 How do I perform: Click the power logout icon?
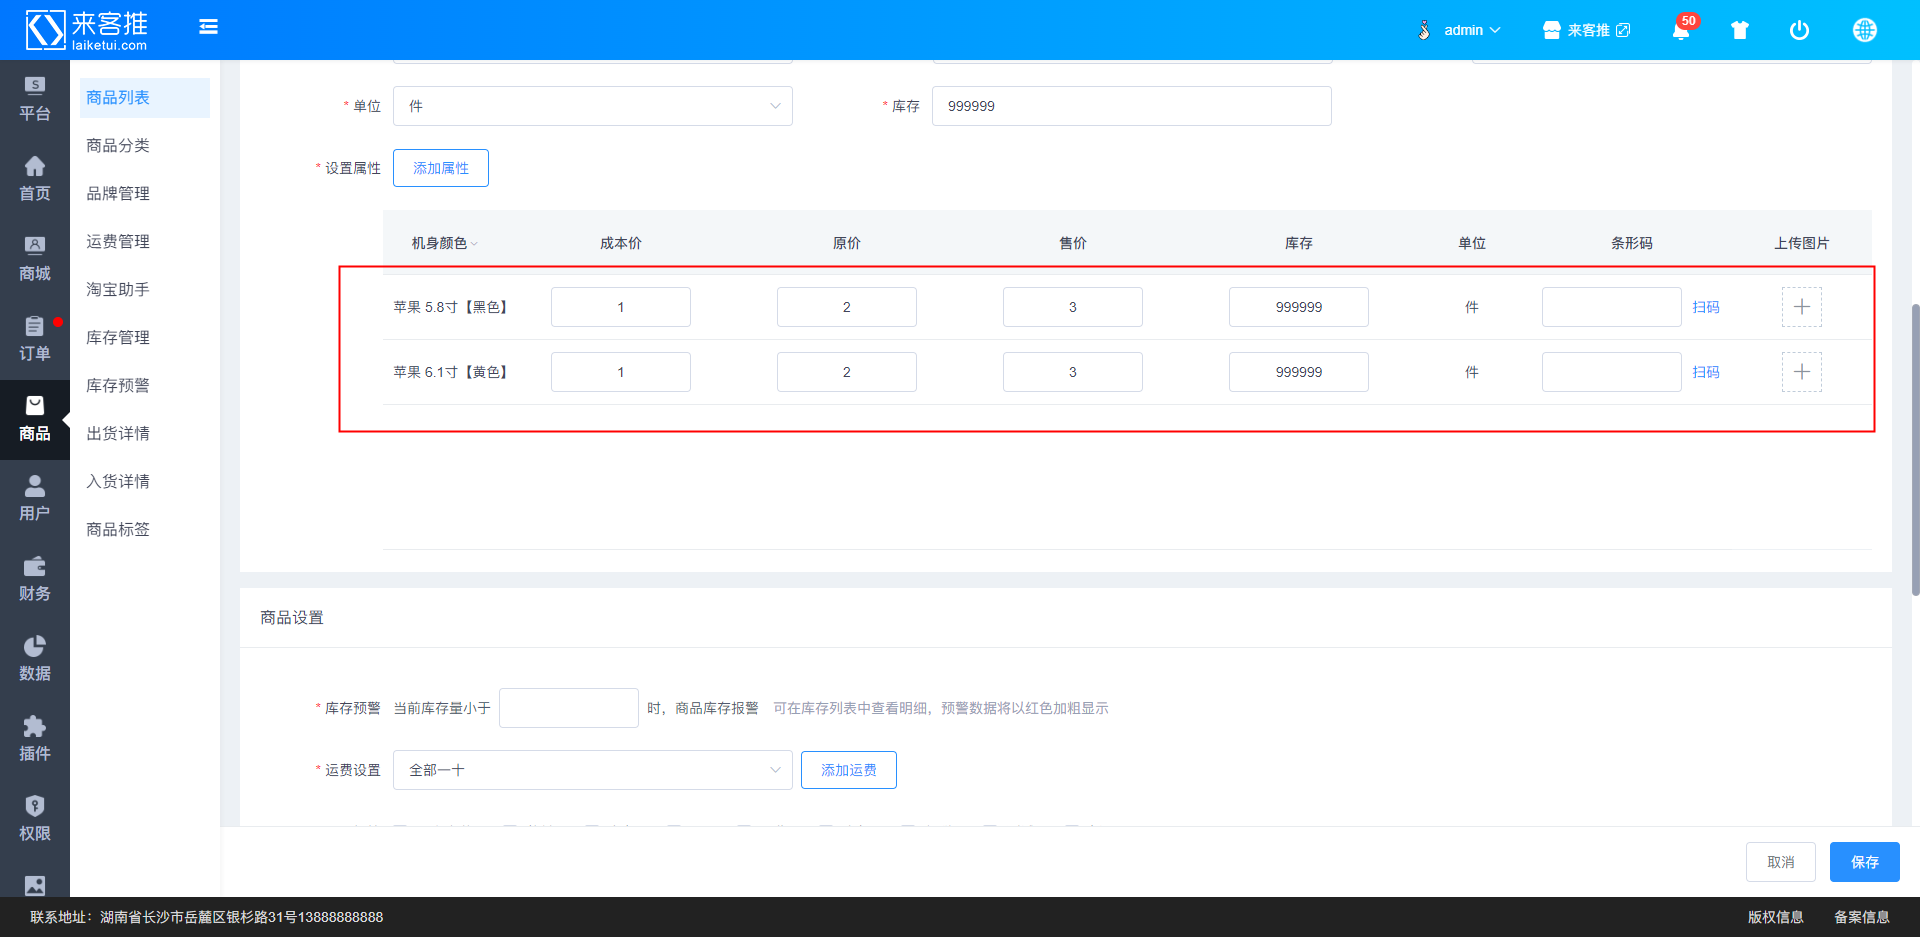[1799, 30]
